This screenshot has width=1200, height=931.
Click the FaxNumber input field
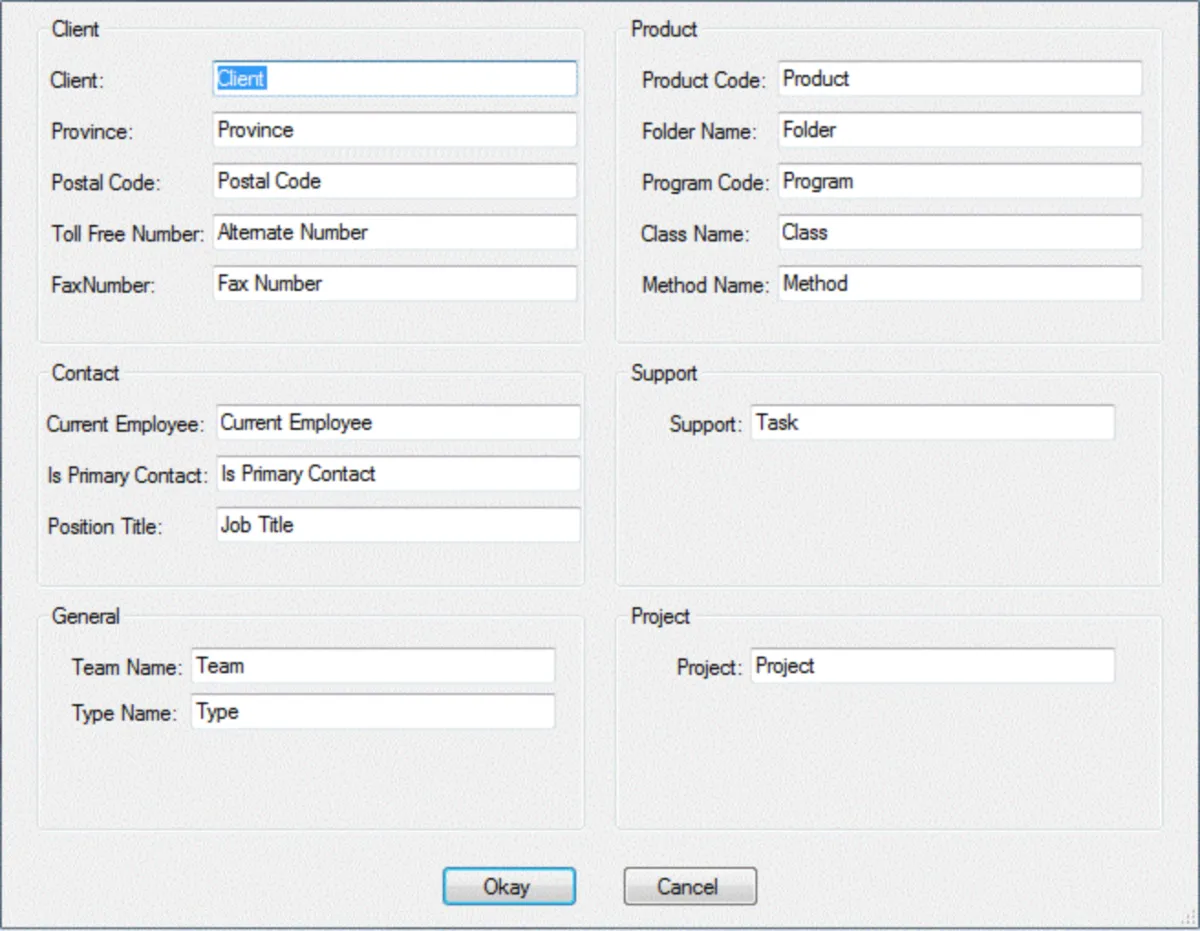click(395, 283)
